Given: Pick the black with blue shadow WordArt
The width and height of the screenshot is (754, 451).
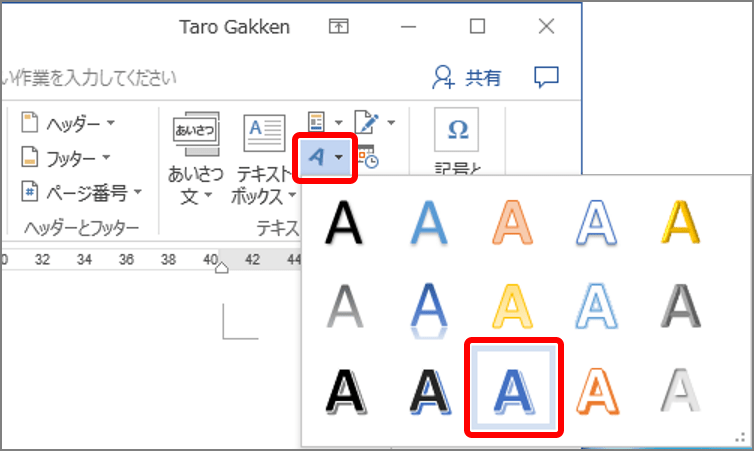Looking at the screenshot, I should (430, 391).
